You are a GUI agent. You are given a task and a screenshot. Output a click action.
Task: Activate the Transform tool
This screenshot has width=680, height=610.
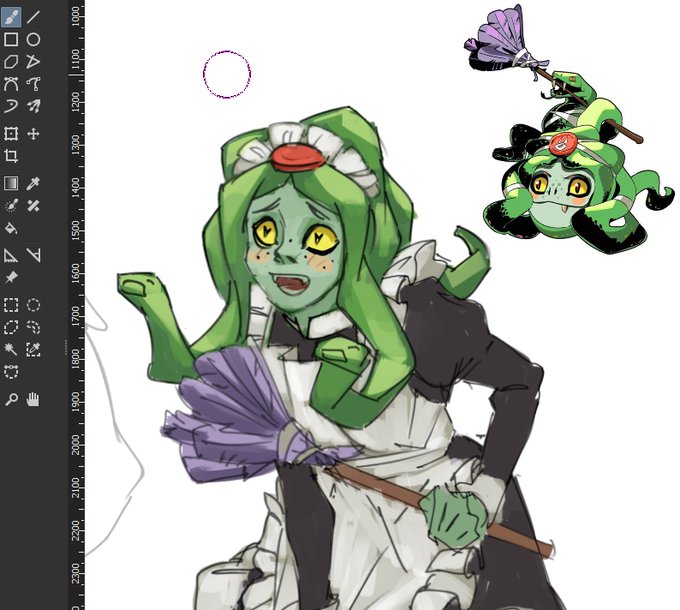[11, 134]
